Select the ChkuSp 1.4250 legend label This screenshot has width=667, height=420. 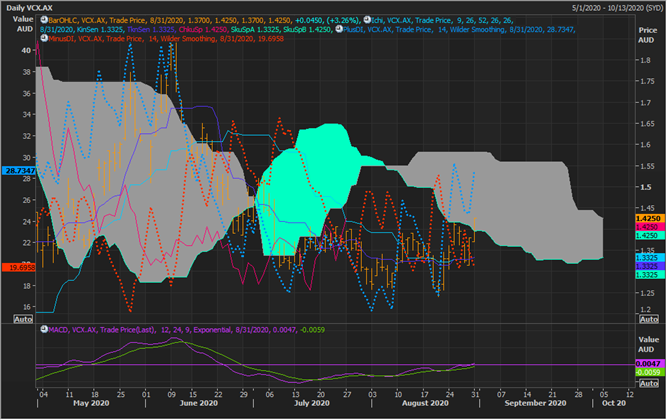(x=203, y=30)
